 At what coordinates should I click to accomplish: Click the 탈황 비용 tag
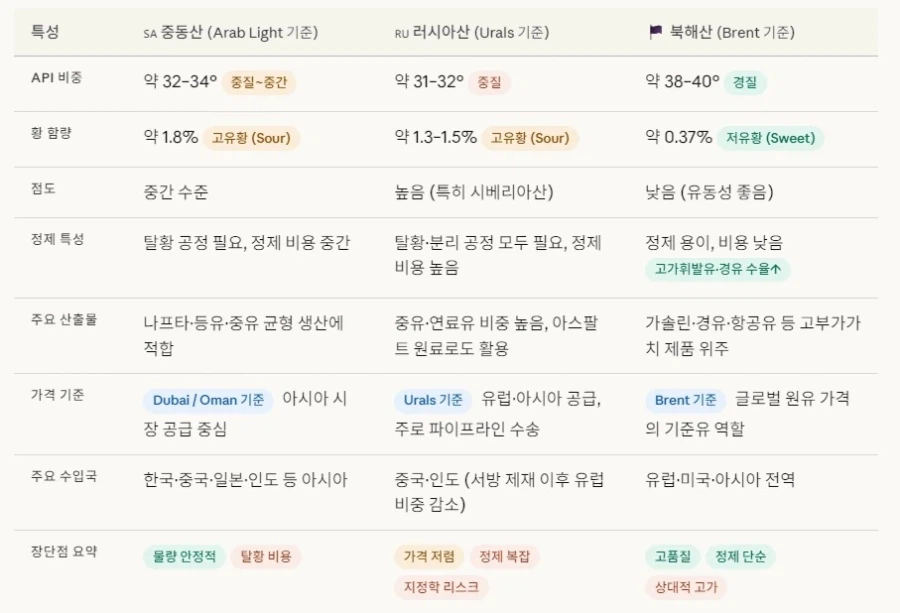point(265,557)
